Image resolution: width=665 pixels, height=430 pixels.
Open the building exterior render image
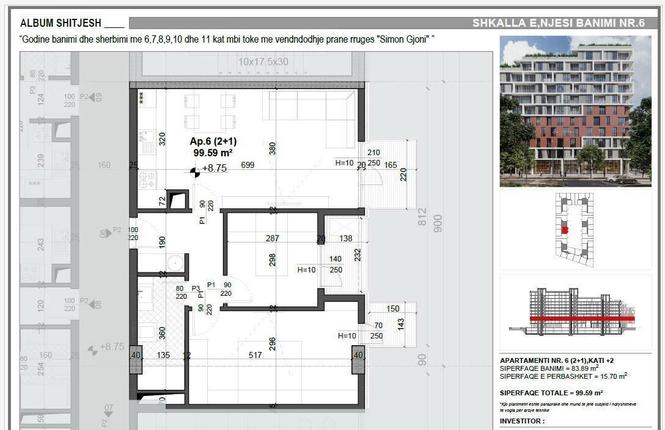[x=576, y=111]
